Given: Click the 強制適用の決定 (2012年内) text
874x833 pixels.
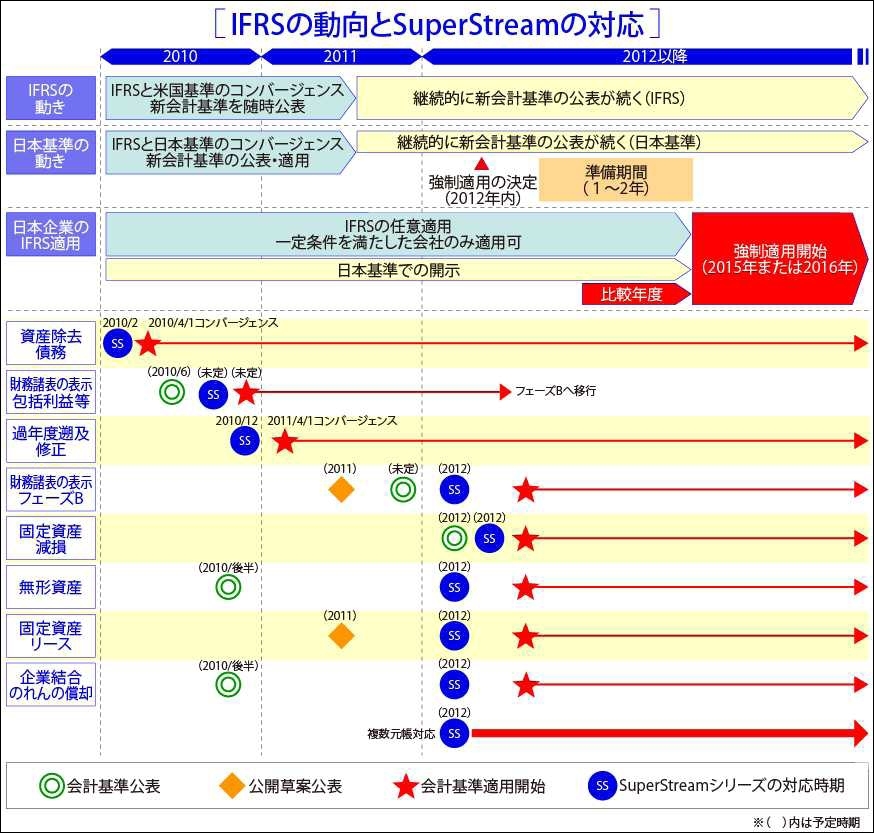Looking at the screenshot, I should tap(482, 190).
